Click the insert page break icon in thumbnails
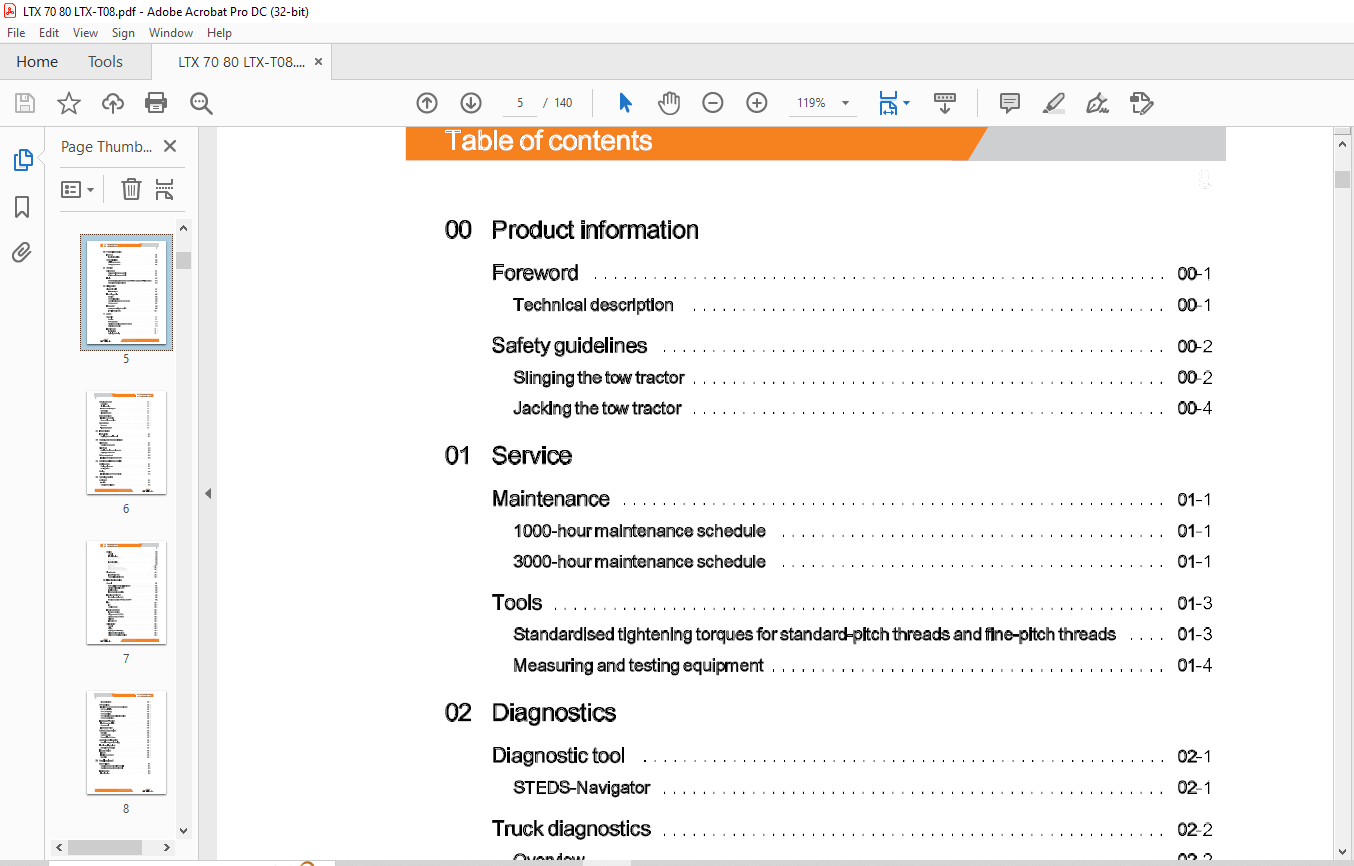The width and height of the screenshot is (1354, 866). 165,189
